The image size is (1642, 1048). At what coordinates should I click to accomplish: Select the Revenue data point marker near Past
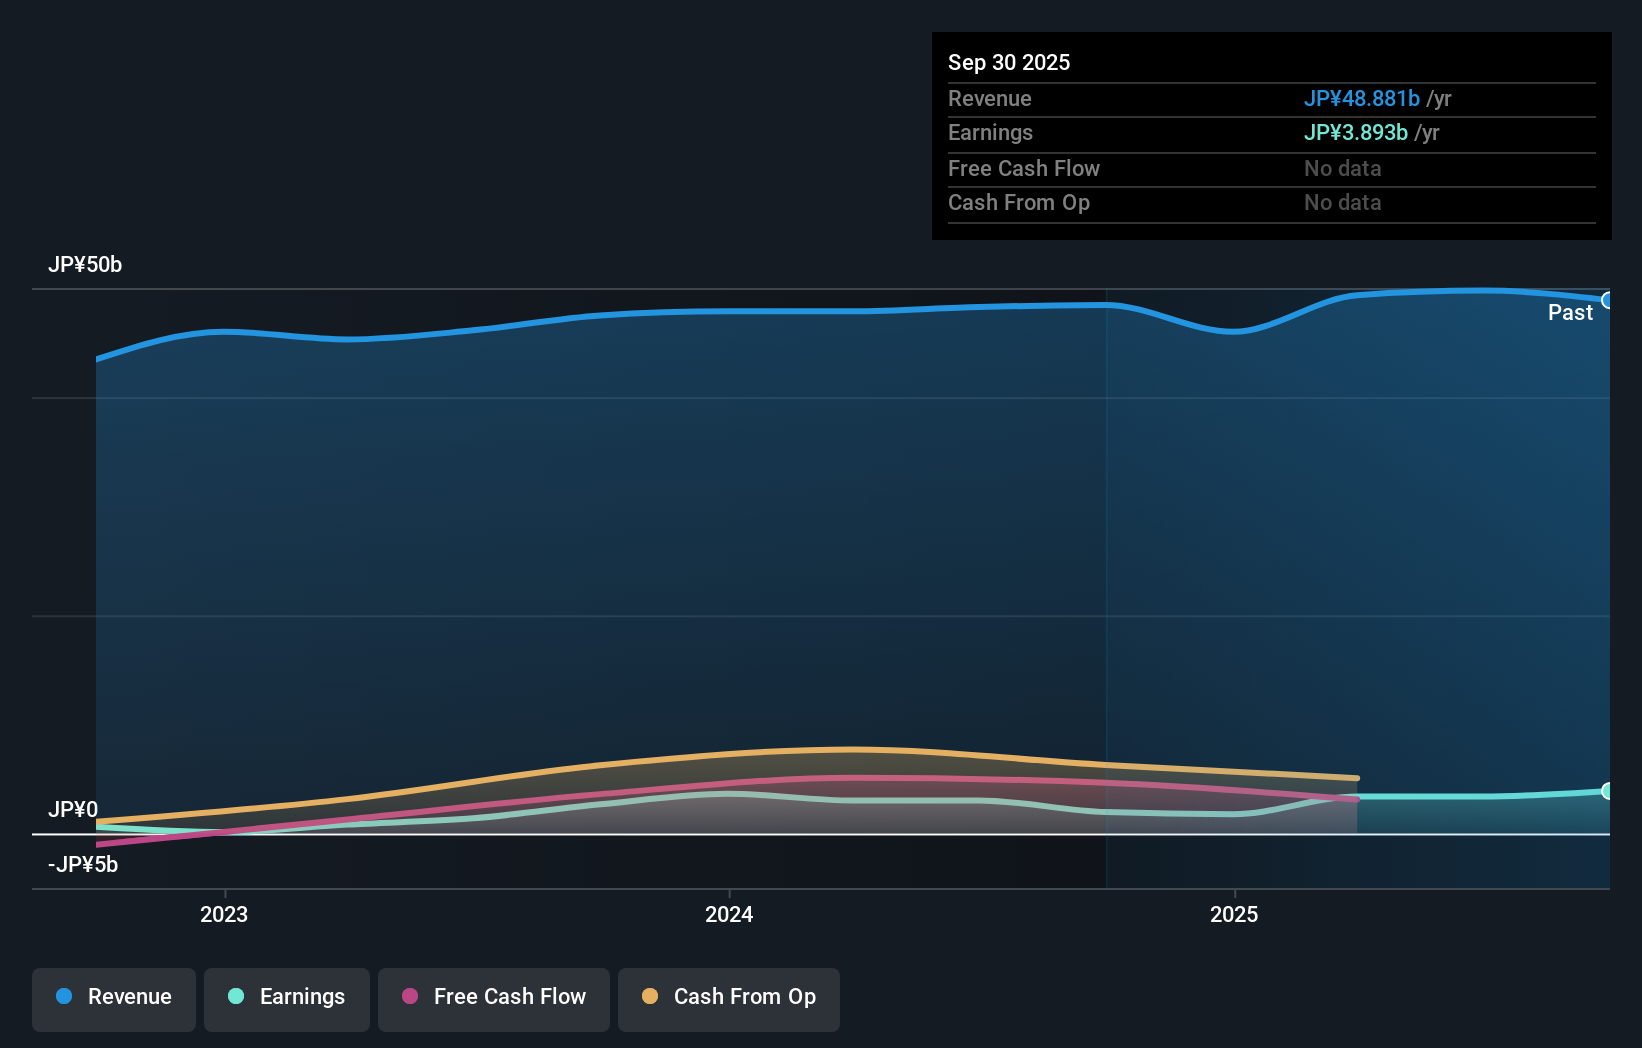click(1608, 299)
